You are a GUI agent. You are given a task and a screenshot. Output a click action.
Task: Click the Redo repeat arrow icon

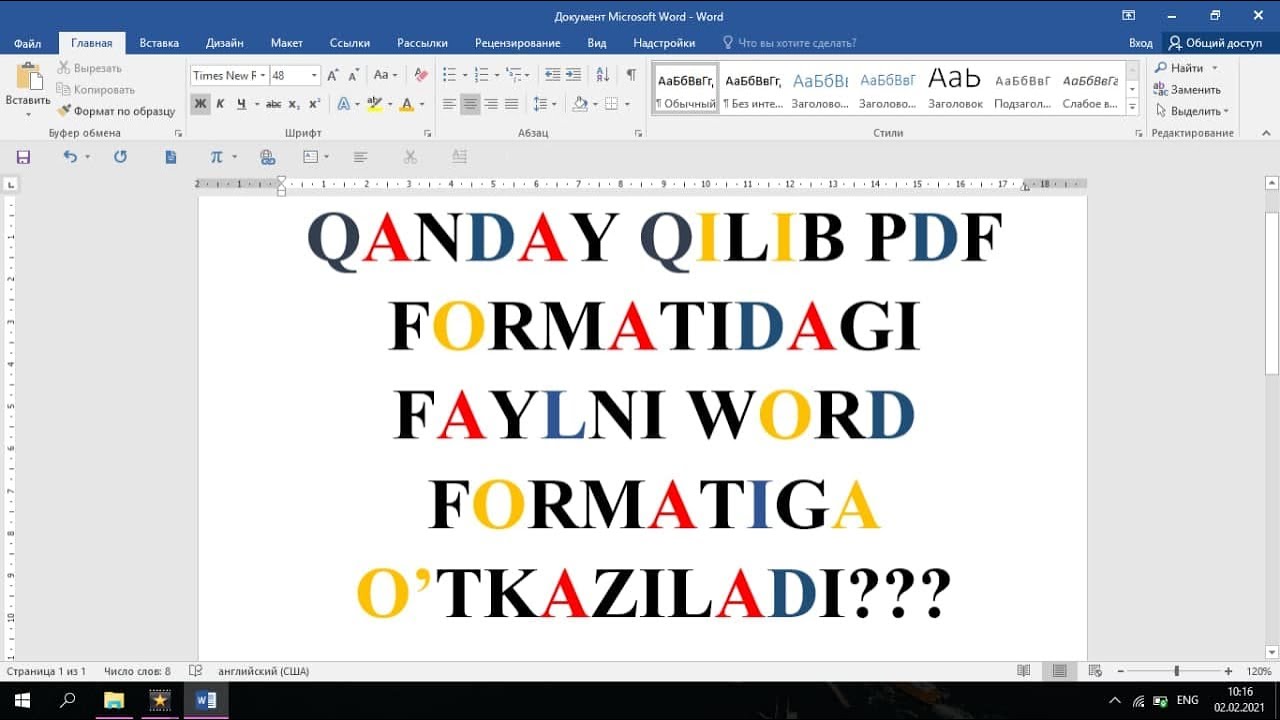point(121,157)
